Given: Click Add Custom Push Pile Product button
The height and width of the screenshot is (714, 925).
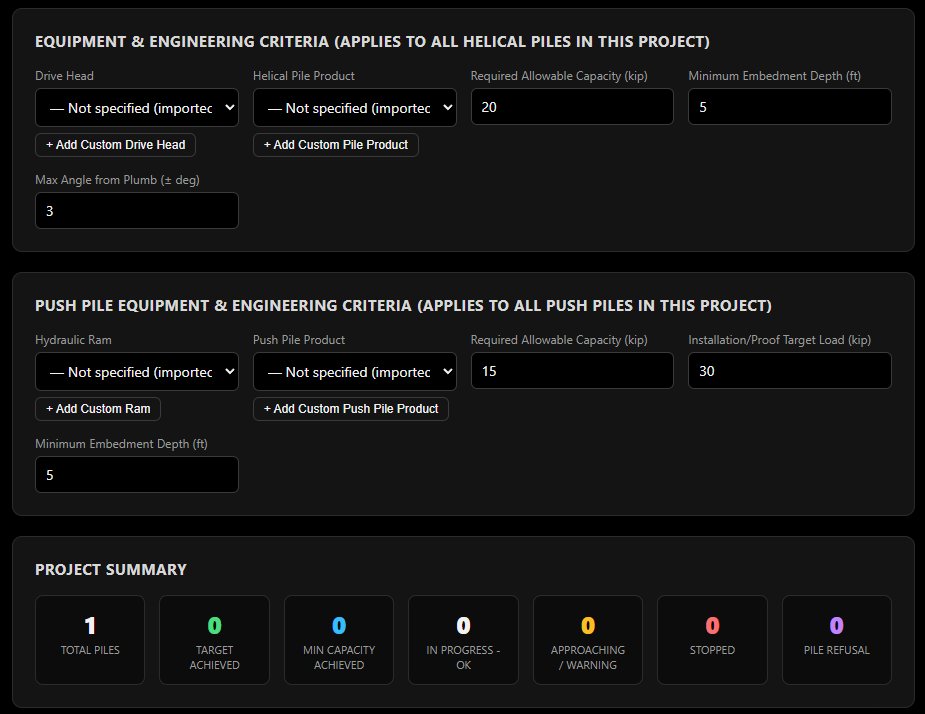Looking at the screenshot, I should pos(351,408).
